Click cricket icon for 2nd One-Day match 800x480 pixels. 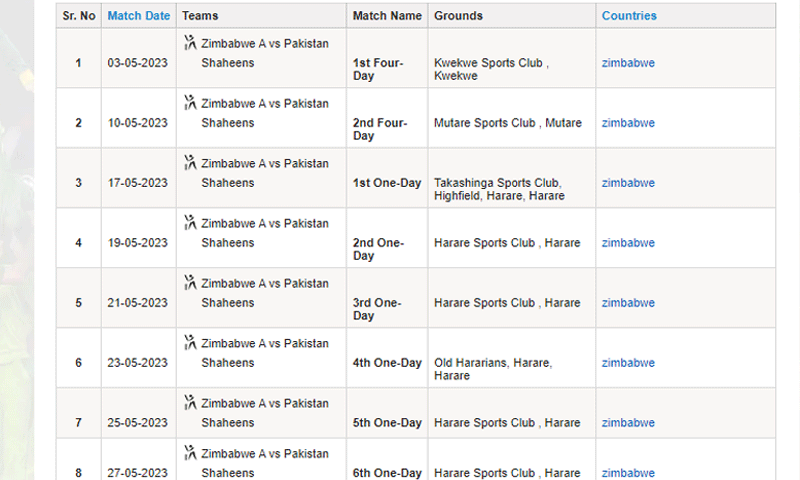click(x=190, y=222)
